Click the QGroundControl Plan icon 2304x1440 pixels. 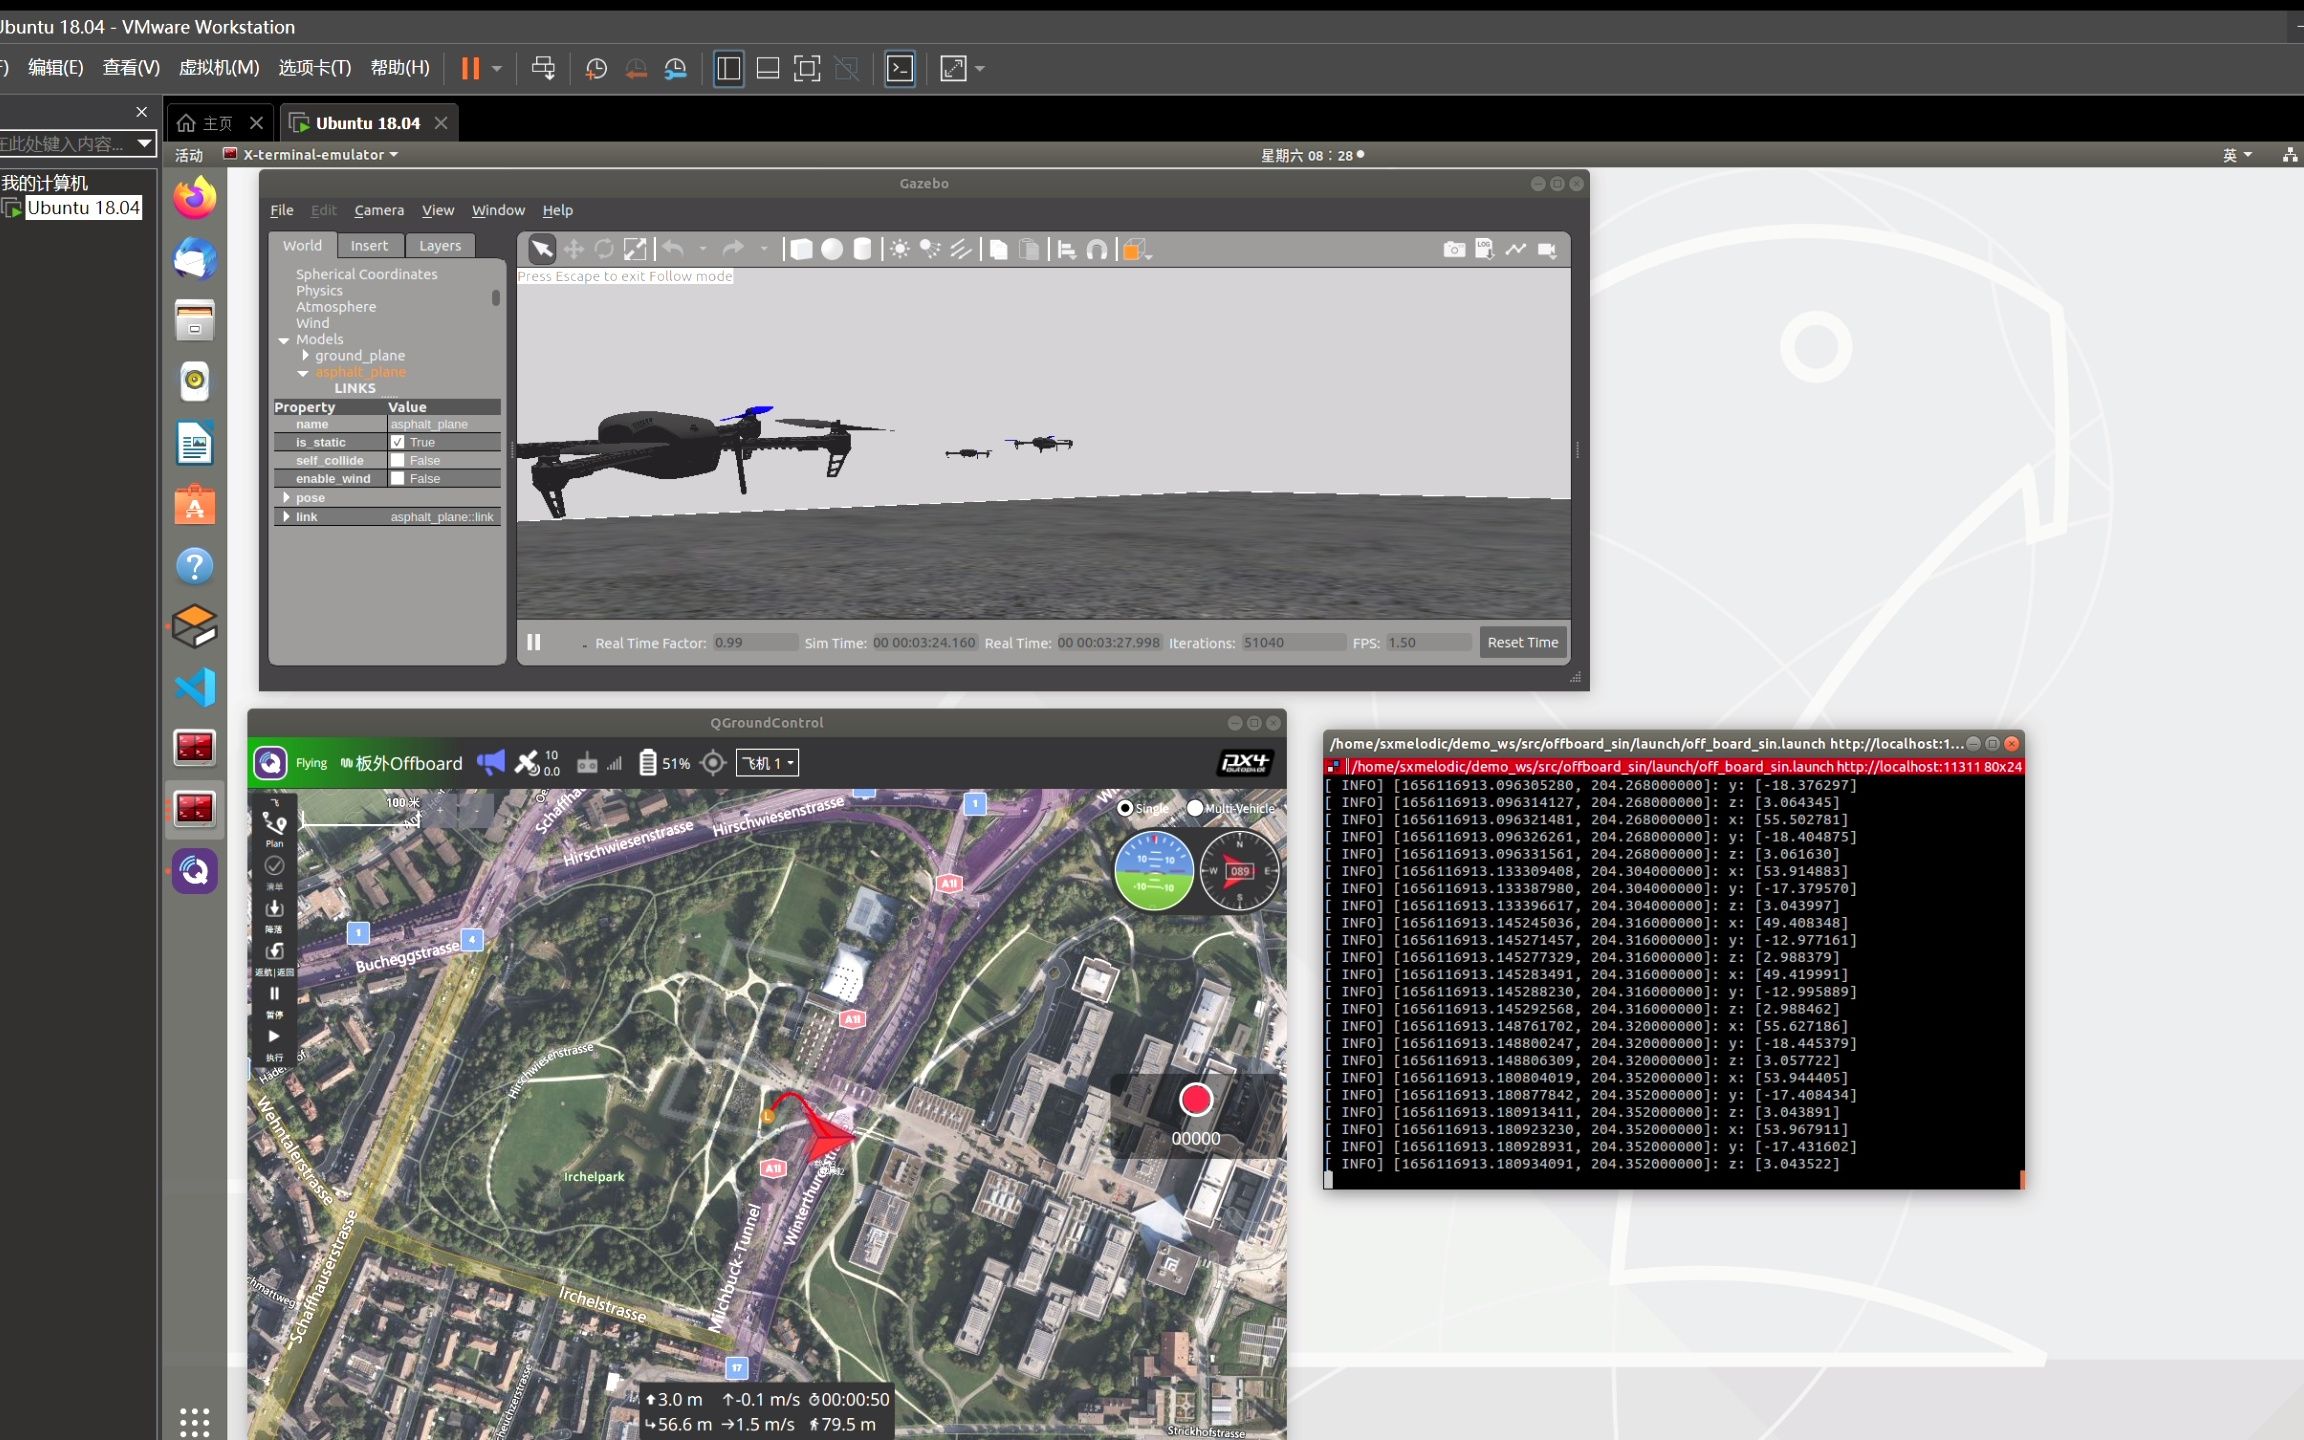point(274,827)
